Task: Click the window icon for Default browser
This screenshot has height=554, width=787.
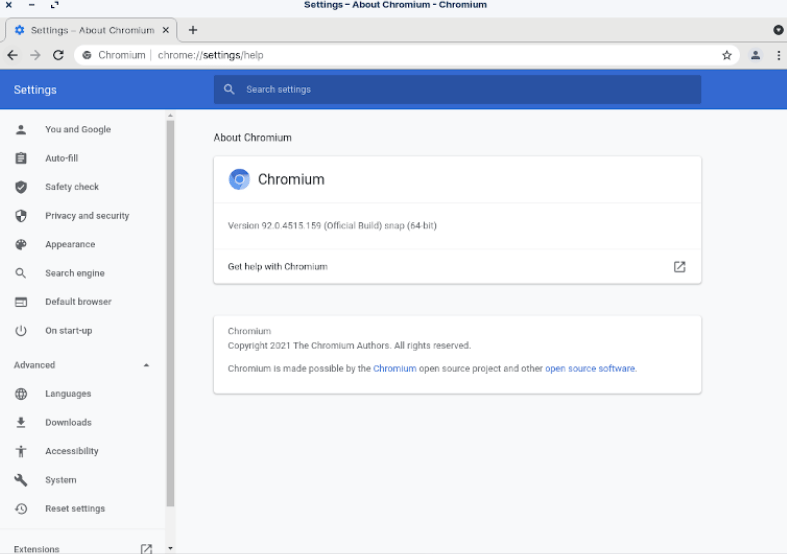Action: (21, 302)
